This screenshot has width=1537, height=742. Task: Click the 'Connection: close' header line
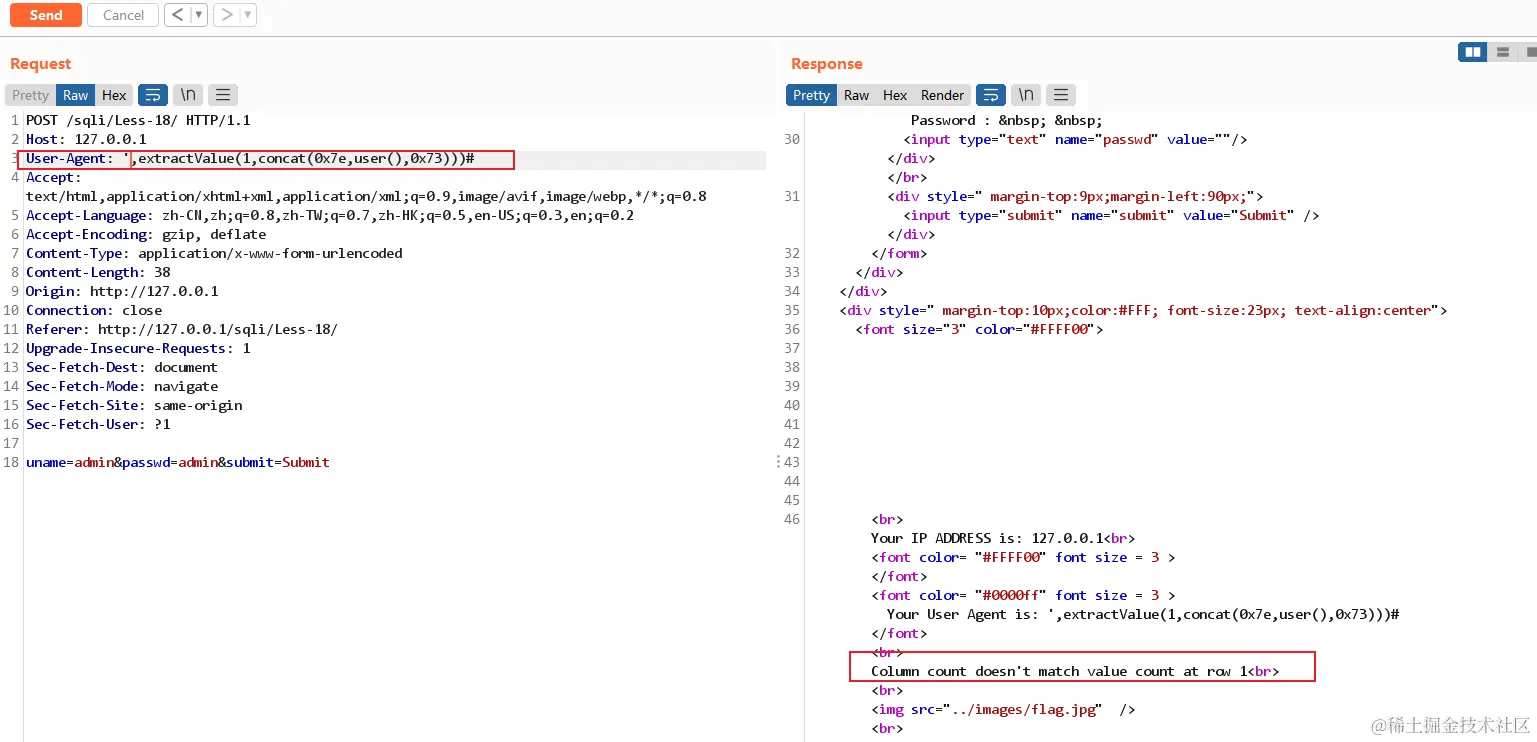click(94, 310)
